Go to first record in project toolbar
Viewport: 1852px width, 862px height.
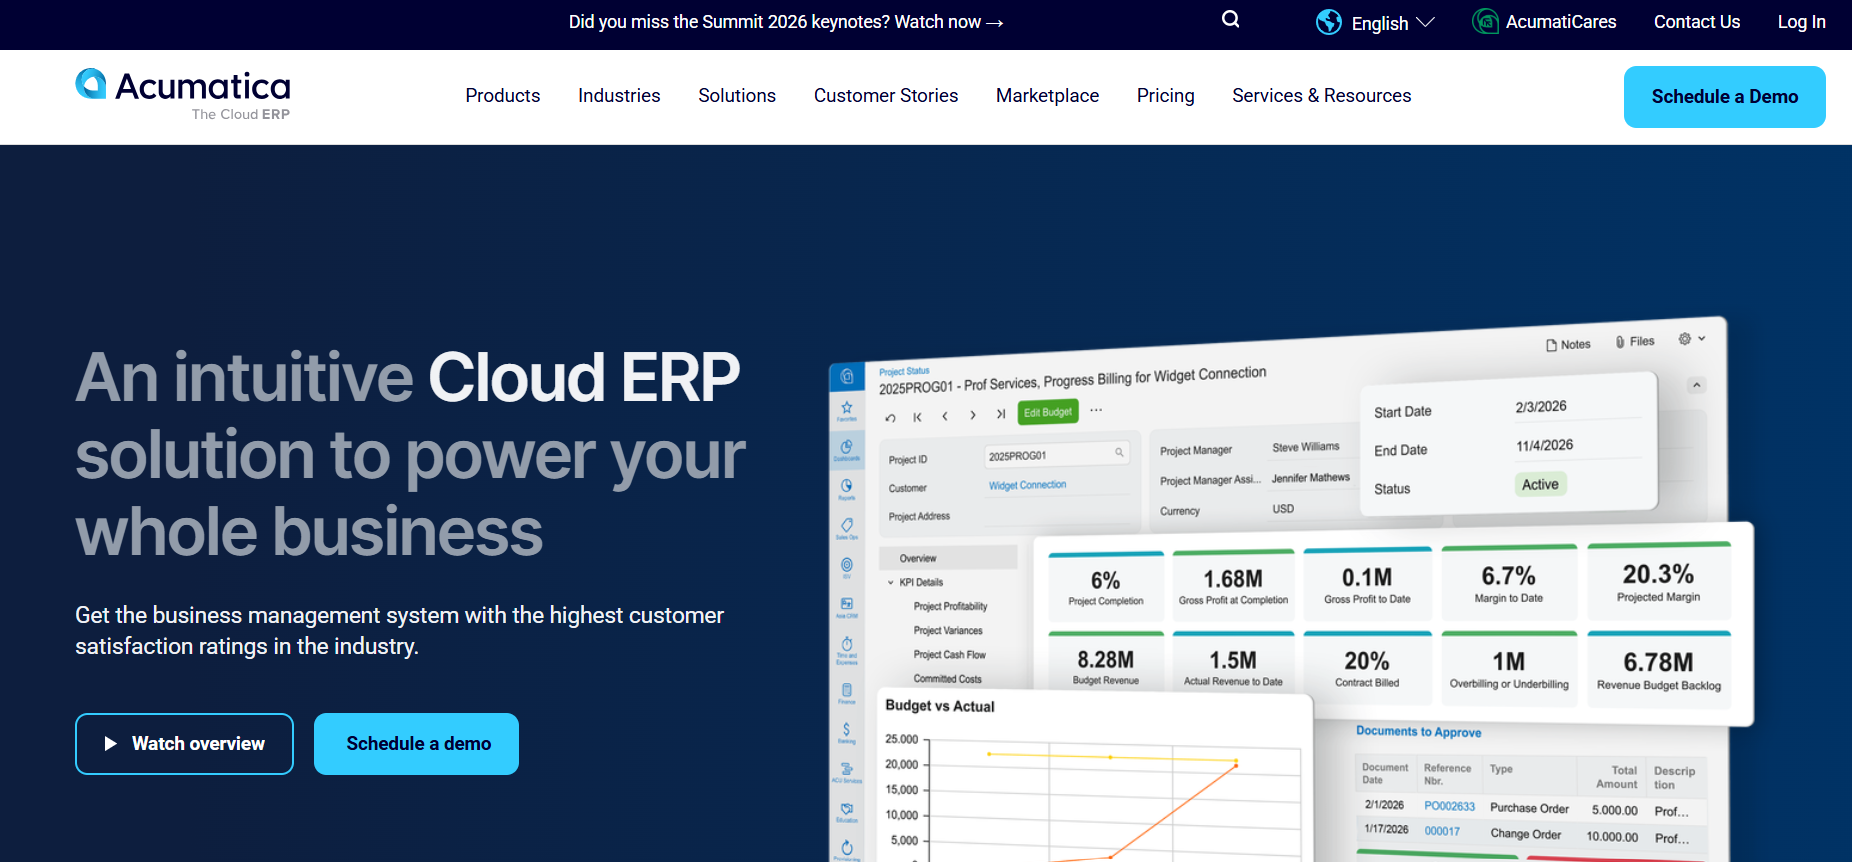click(x=917, y=417)
